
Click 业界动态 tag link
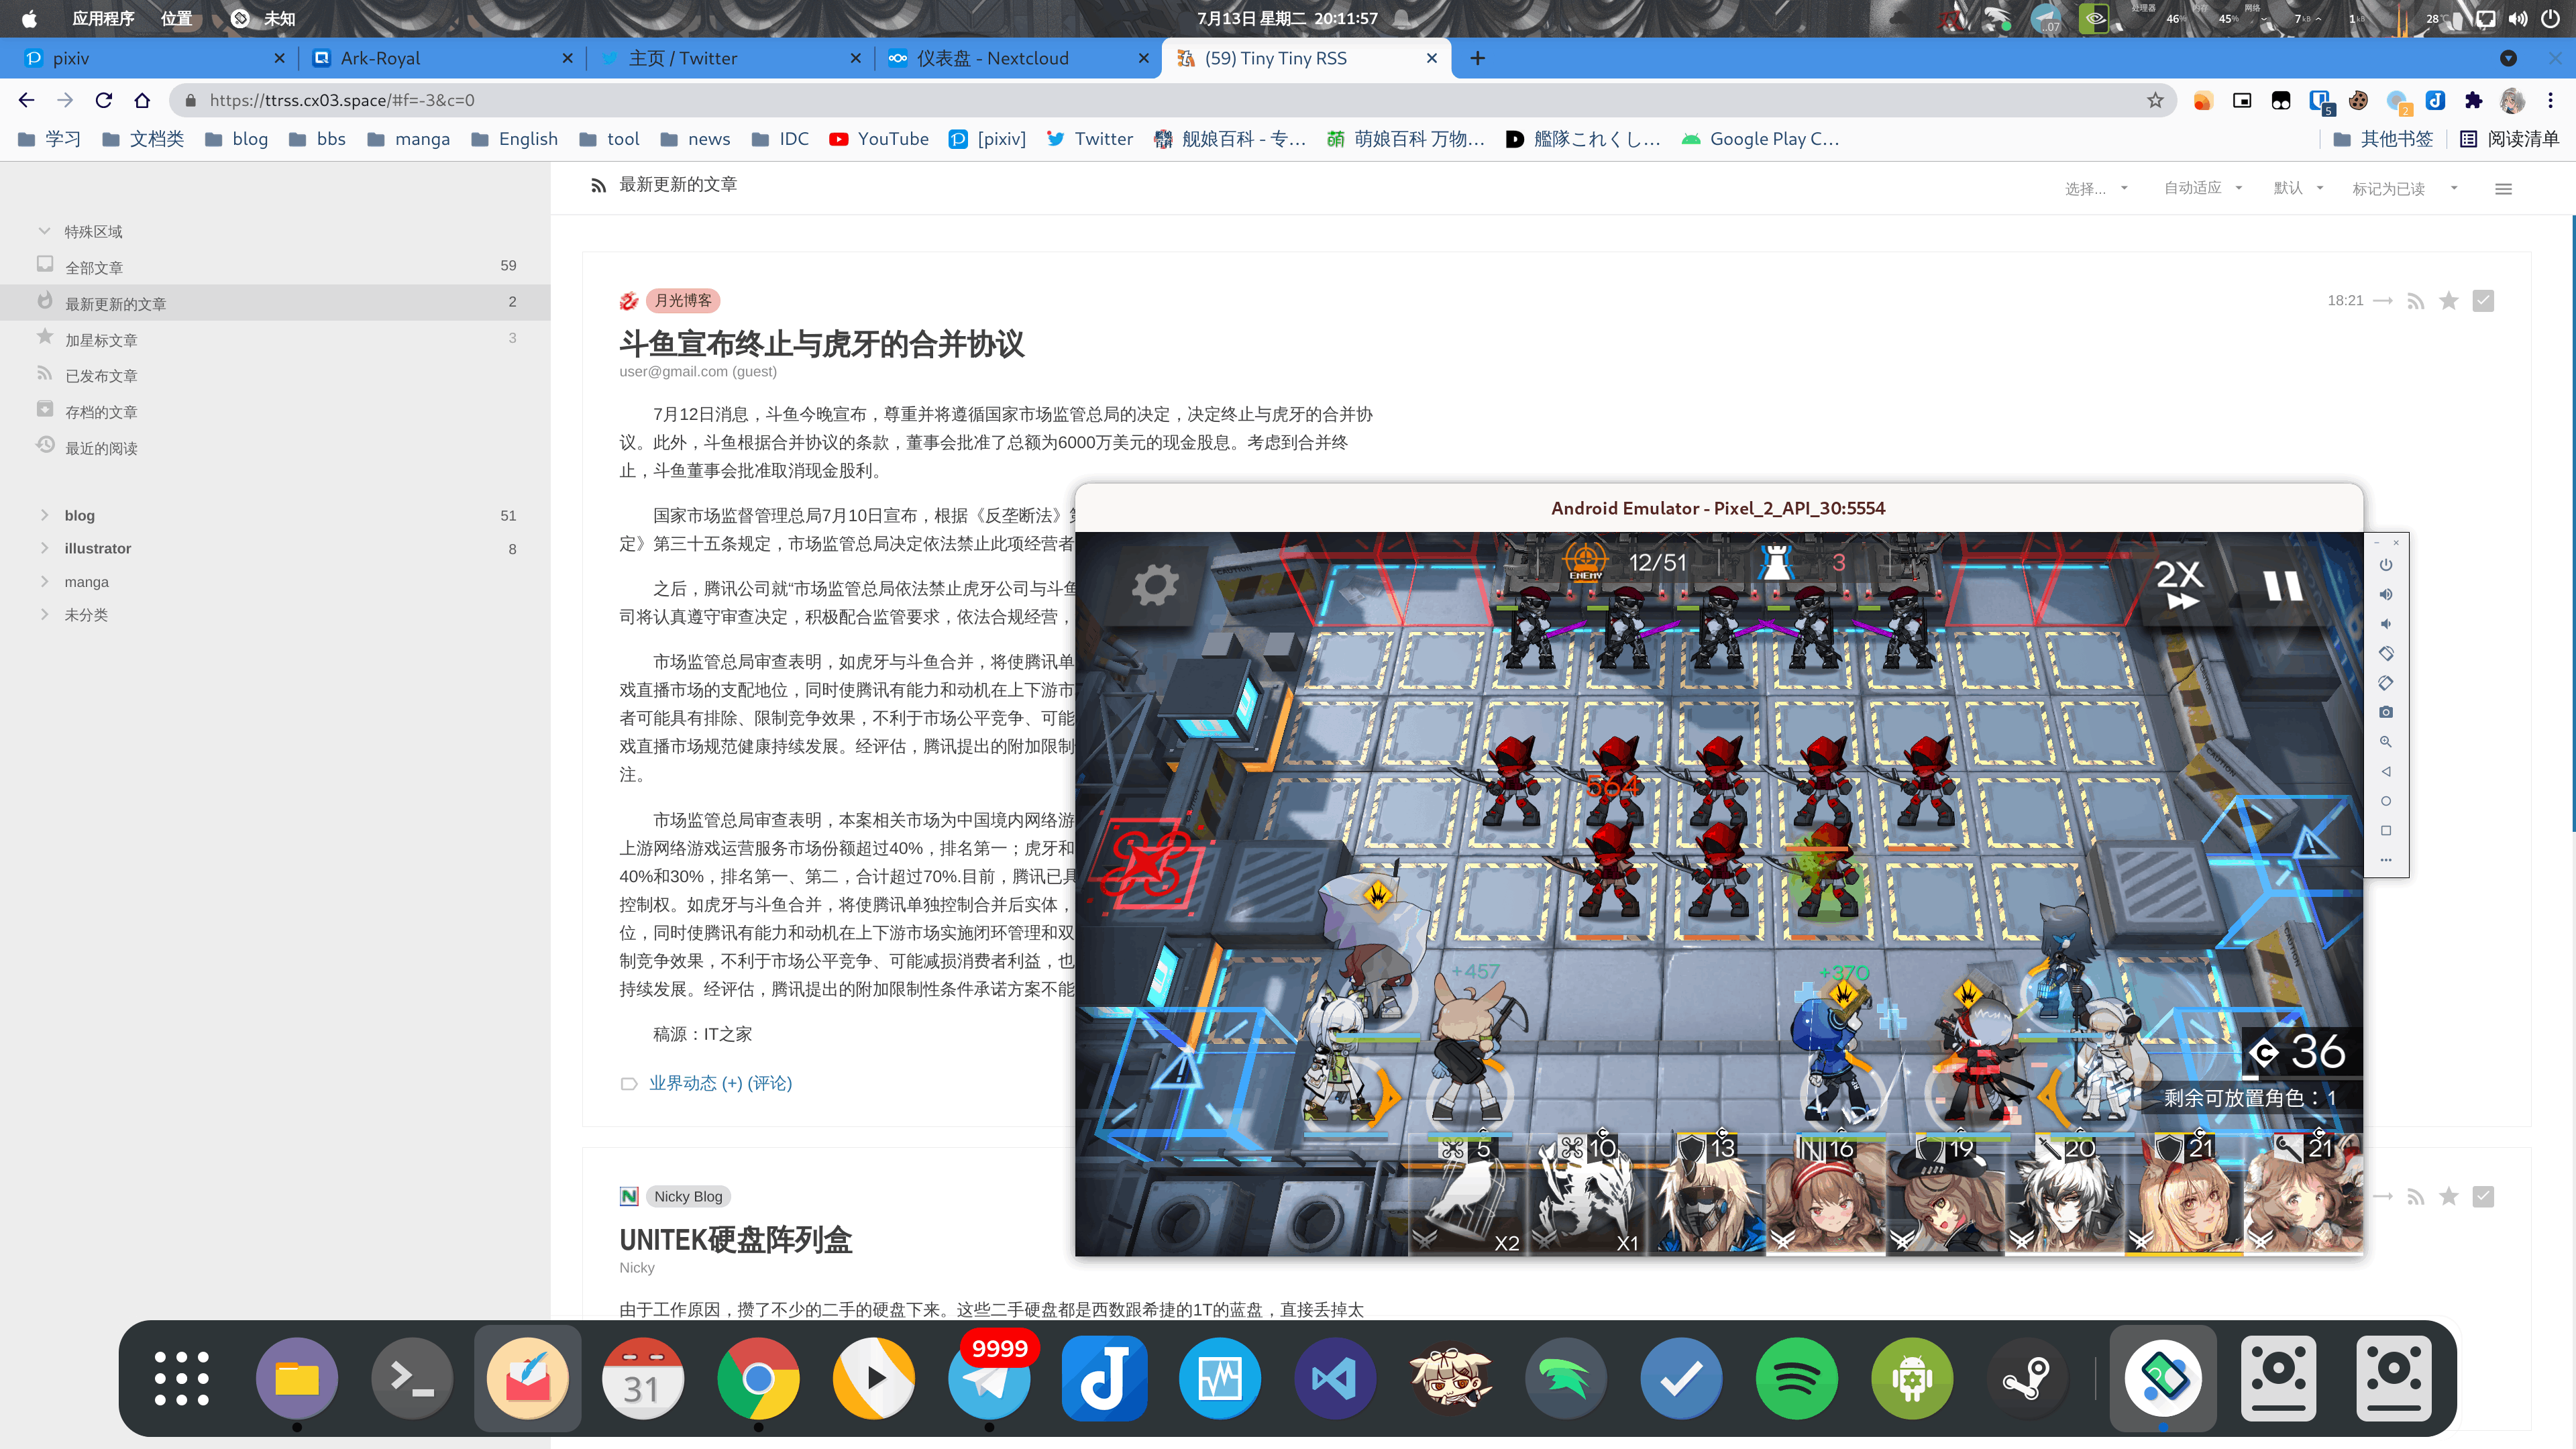click(x=684, y=1083)
